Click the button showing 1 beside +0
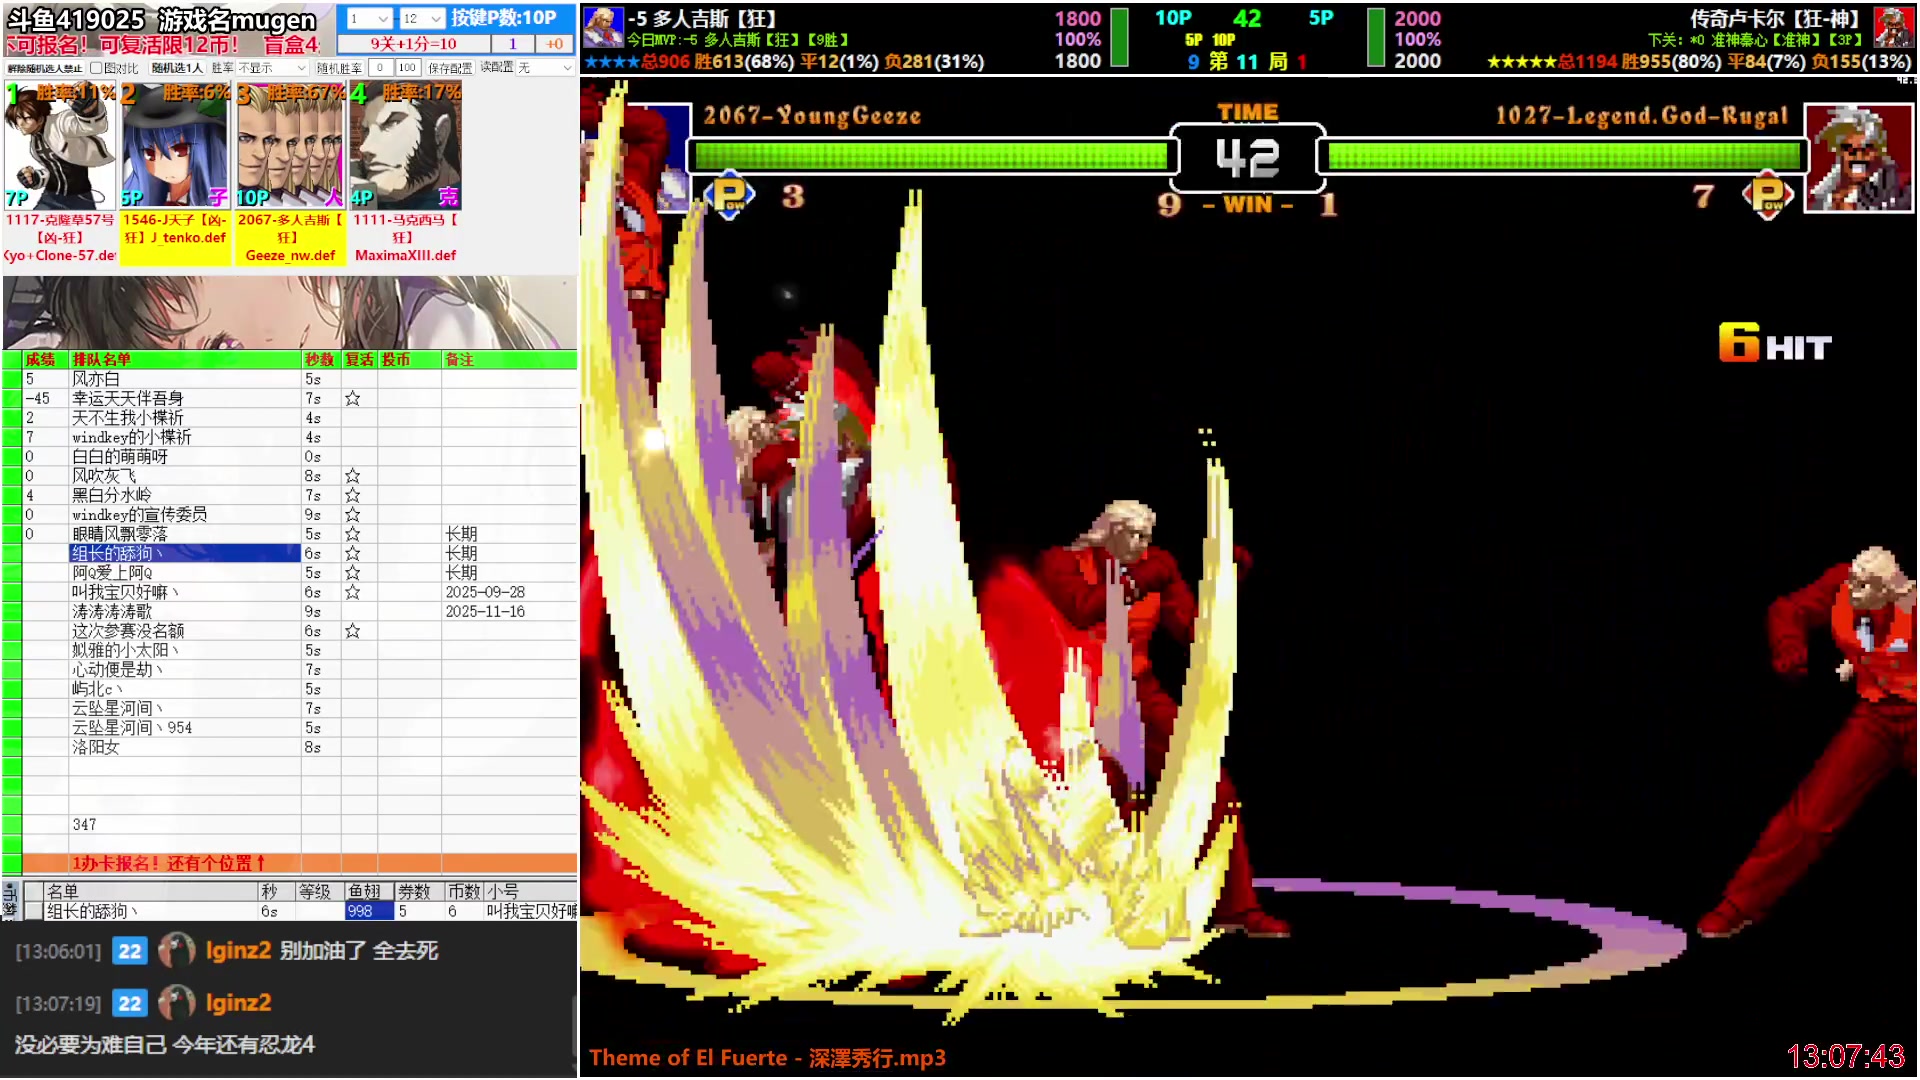The image size is (1920, 1080). [x=513, y=44]
